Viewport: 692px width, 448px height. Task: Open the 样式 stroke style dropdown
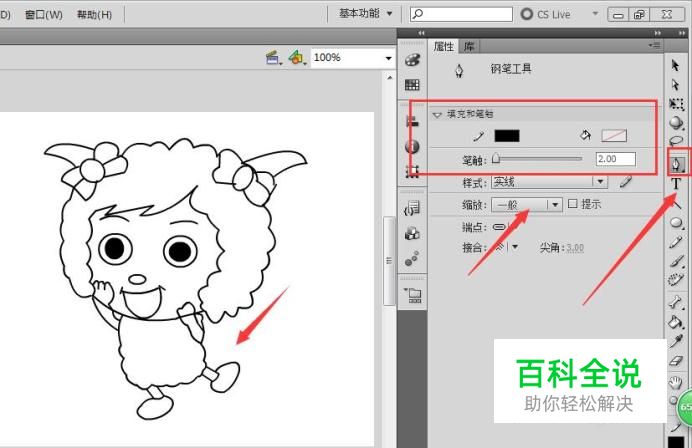coord(549,182)
